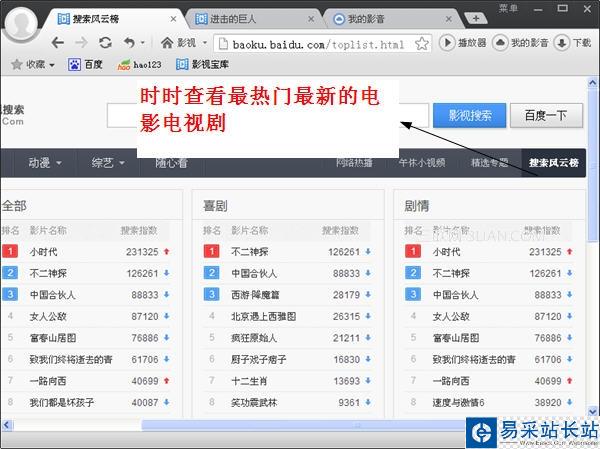Open 小时代 in the 全部 list
Screen dimensions: 600x449
[43, 252]
